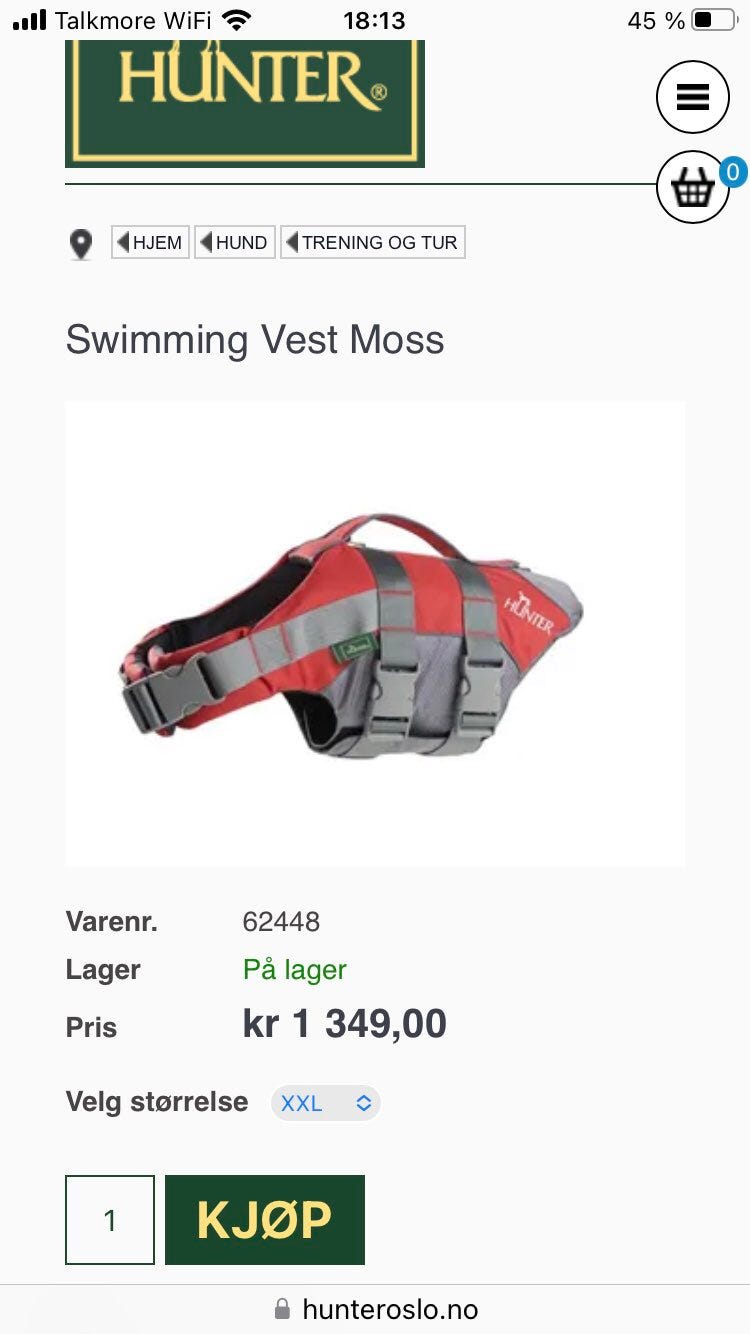Click the Hunter logo banner

pos(245,103)
